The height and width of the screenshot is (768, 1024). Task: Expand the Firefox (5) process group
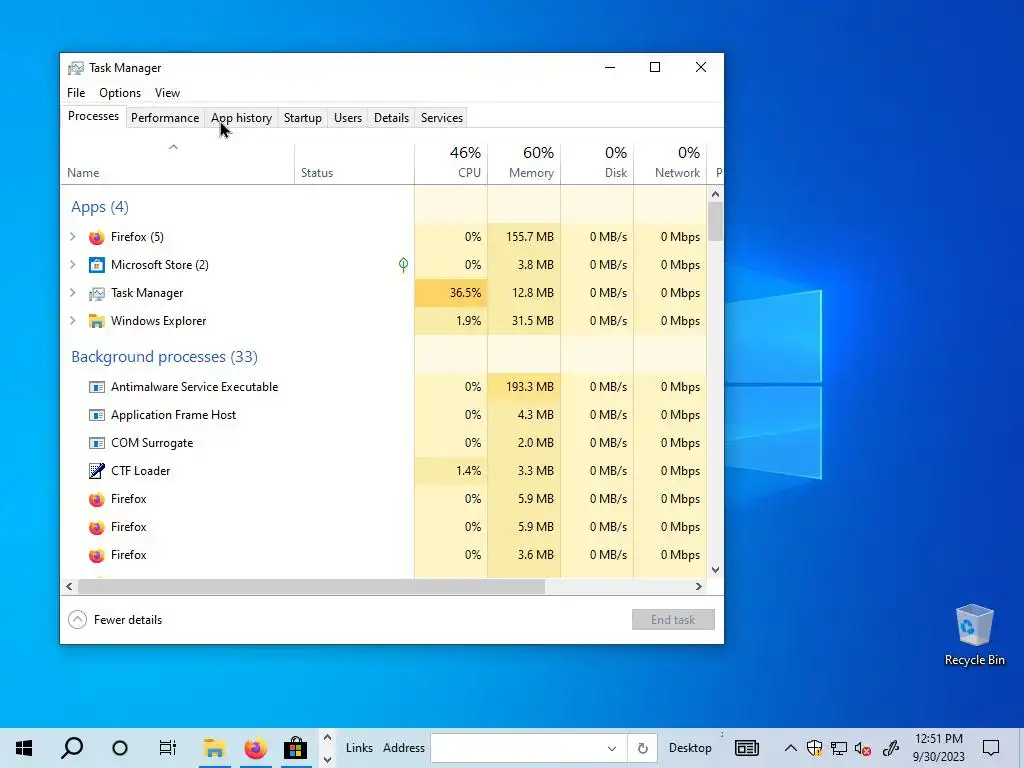pos(73,237)
